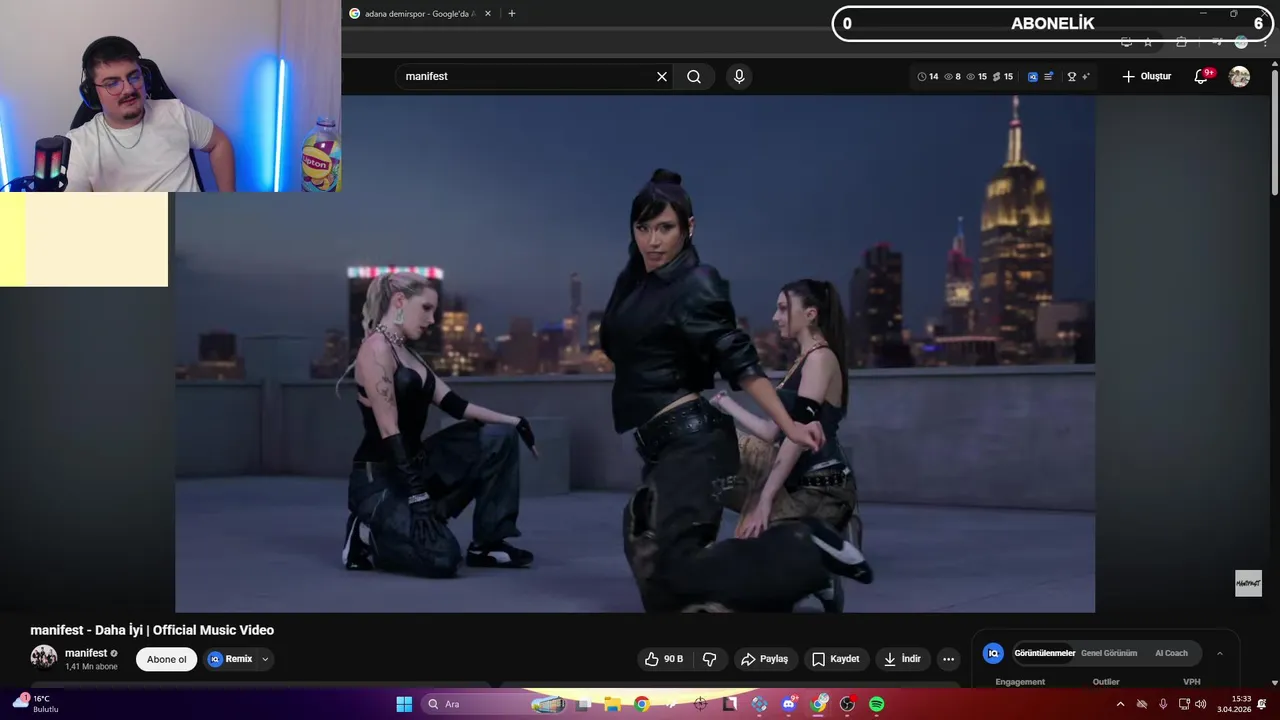Viewport: 1280px width, 720px height.
Task: Open Task View in the taskbar
Action: click(584, 704)
